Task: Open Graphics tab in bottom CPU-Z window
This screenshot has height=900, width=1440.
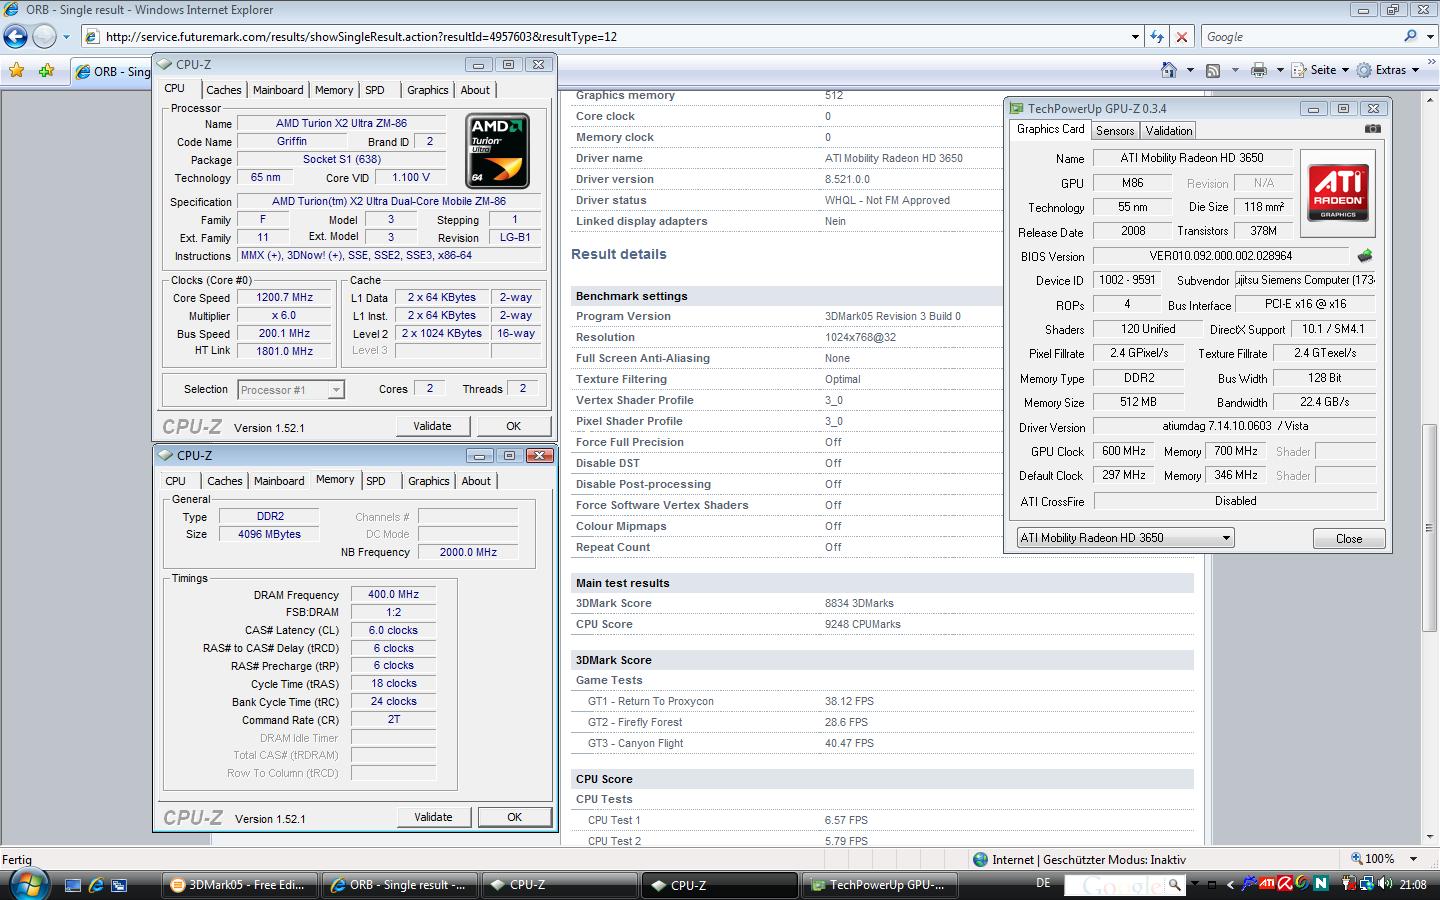Action: click(x=429, y=481)
